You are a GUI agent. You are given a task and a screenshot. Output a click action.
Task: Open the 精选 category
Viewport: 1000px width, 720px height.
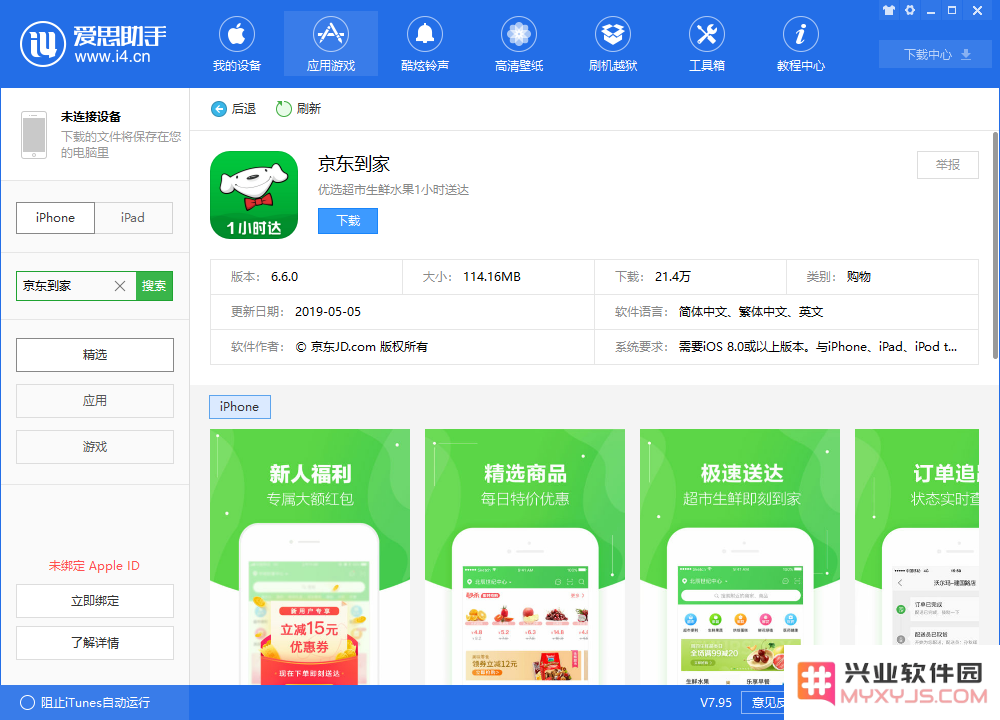click(x=95, y=355)
